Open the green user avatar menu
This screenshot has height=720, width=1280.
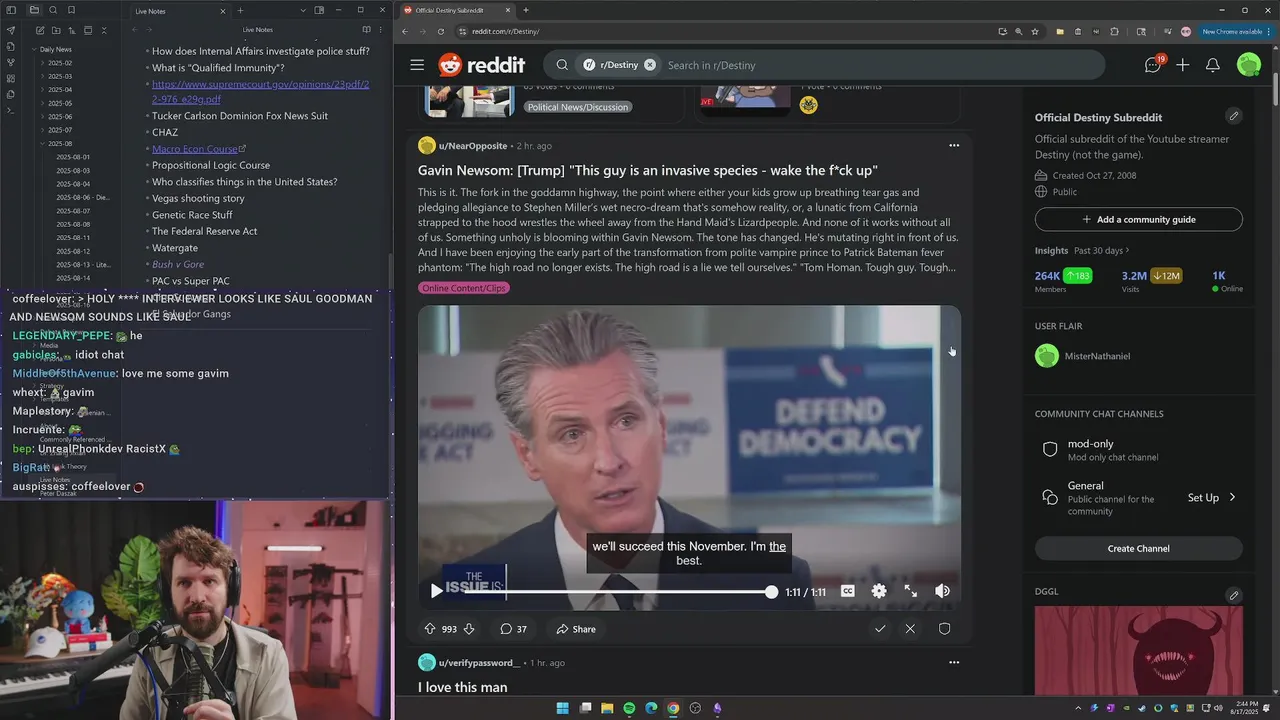pyautogui.click(x=1249, y=65)
